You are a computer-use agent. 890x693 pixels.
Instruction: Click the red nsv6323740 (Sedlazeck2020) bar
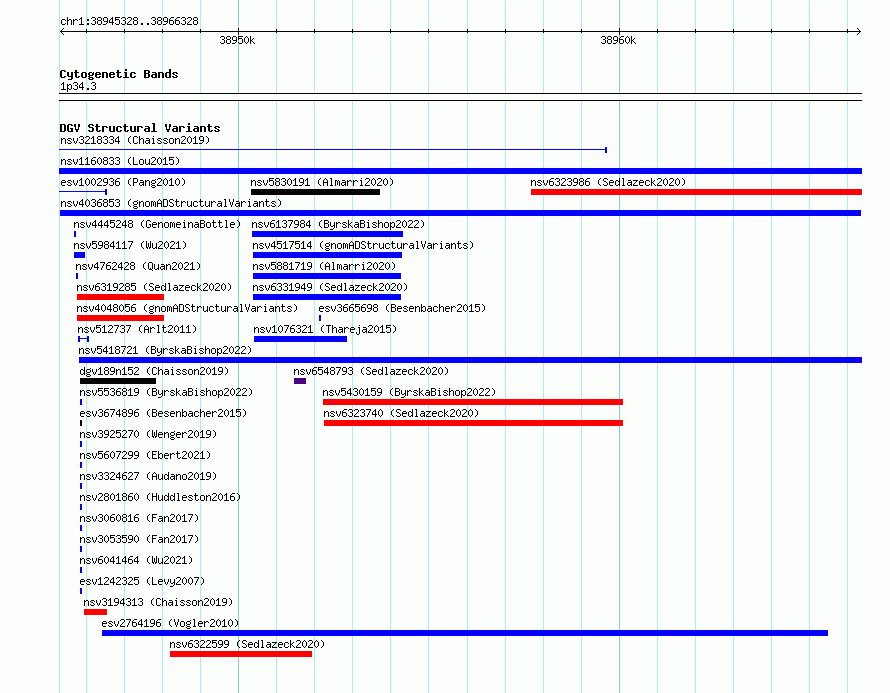tap(473, 423)
